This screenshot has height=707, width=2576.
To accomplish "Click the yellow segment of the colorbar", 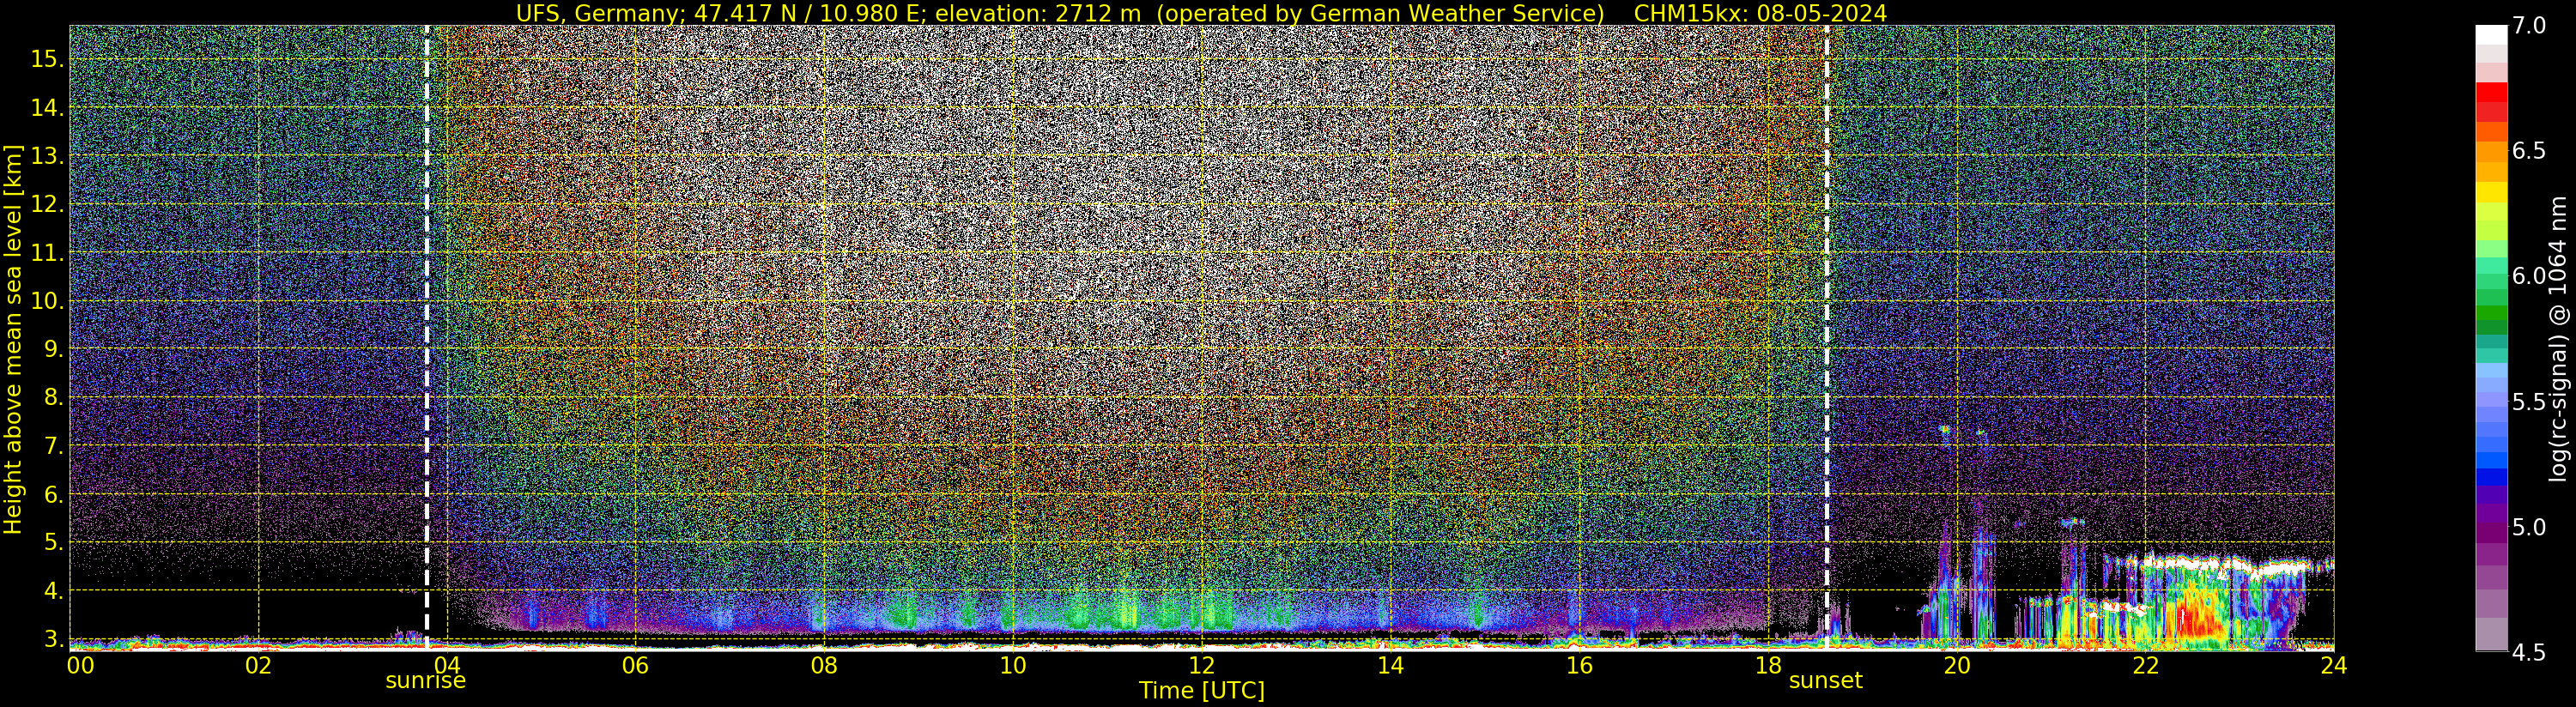I will pyautogui.click(x=2491, y=193).
